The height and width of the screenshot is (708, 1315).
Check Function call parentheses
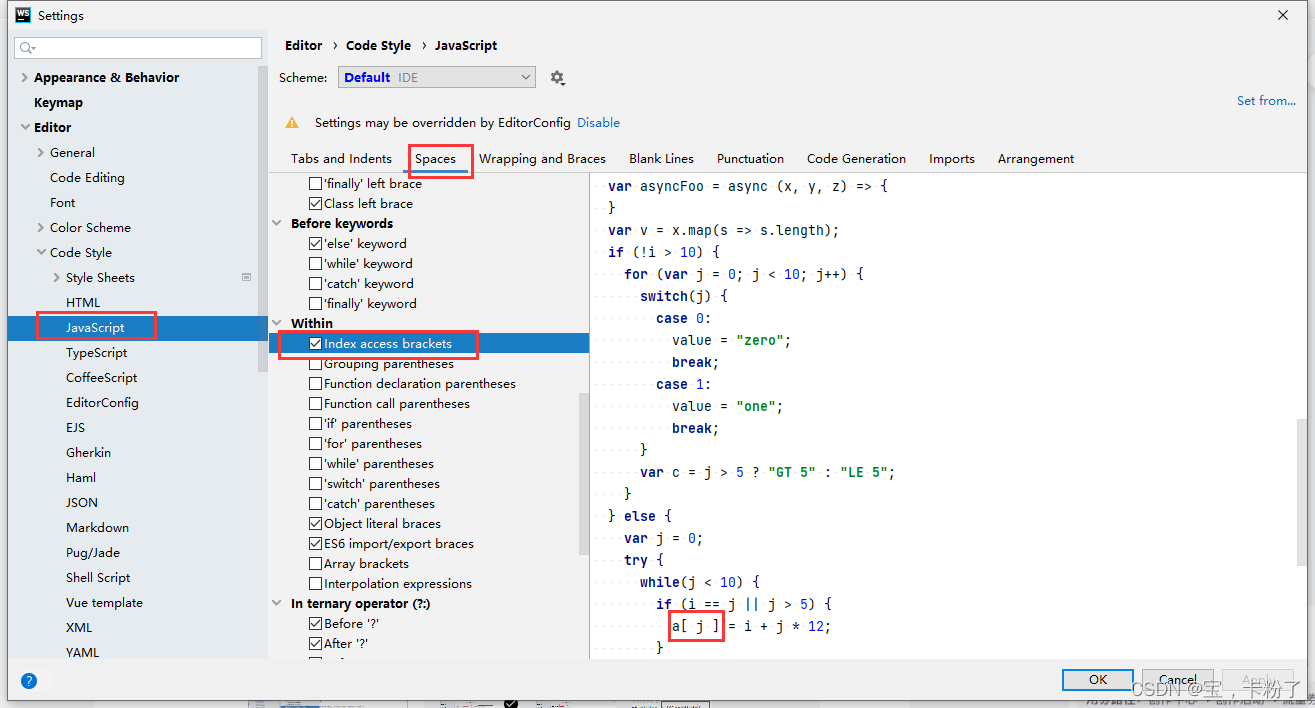pos(316,404)
